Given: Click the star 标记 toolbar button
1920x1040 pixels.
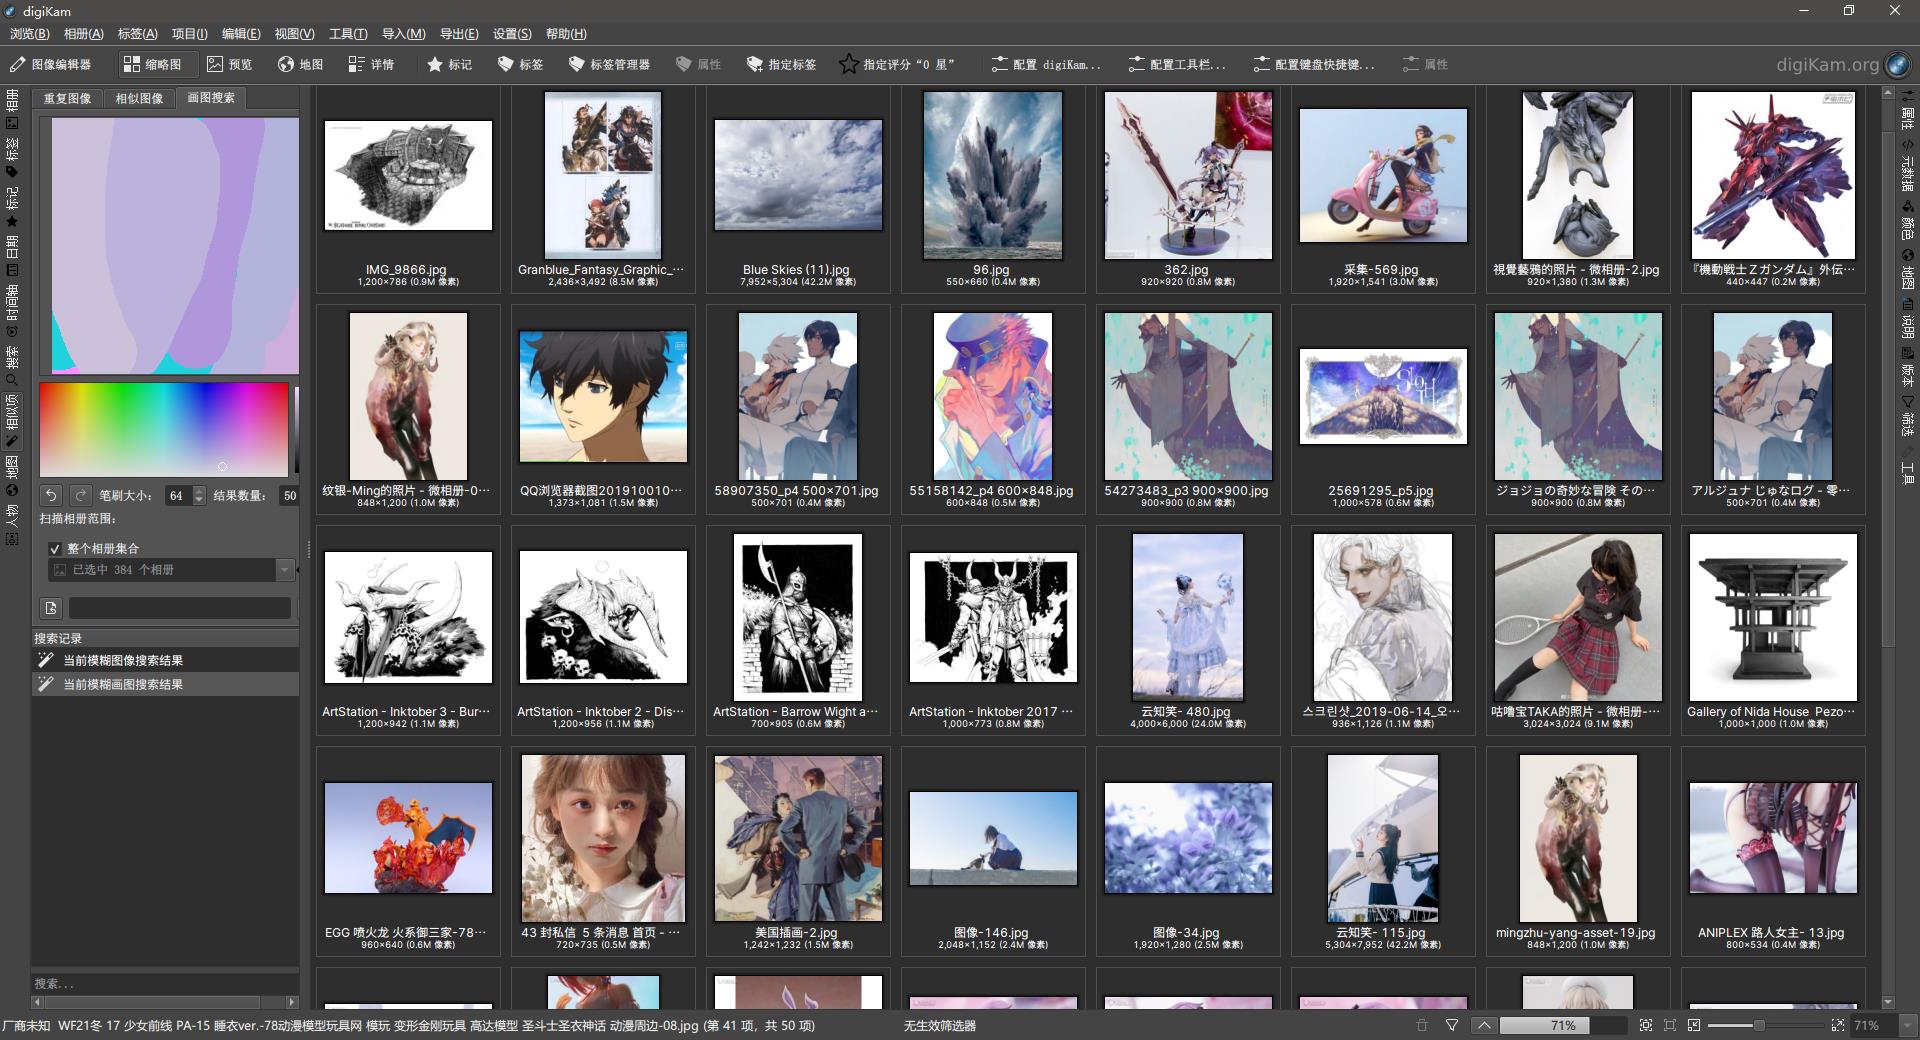Looking at the screenshot, I should coord(449,64).
